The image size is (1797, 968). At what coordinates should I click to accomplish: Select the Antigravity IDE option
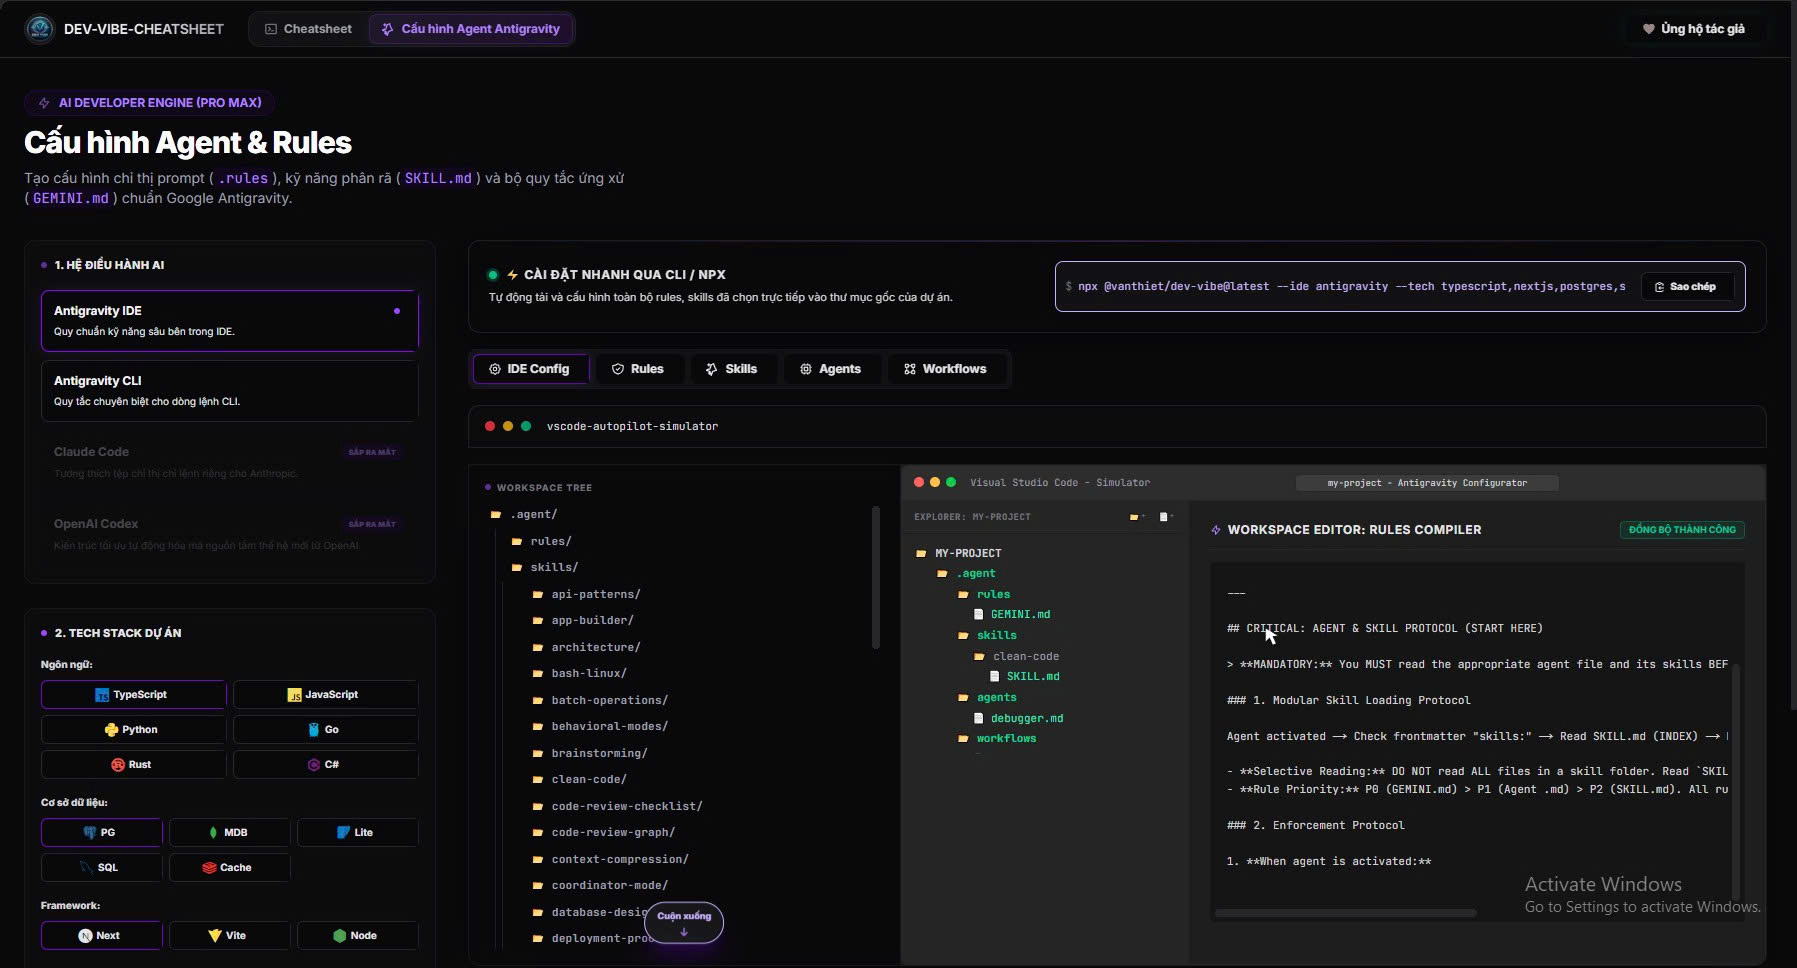(x=229, y=321)
